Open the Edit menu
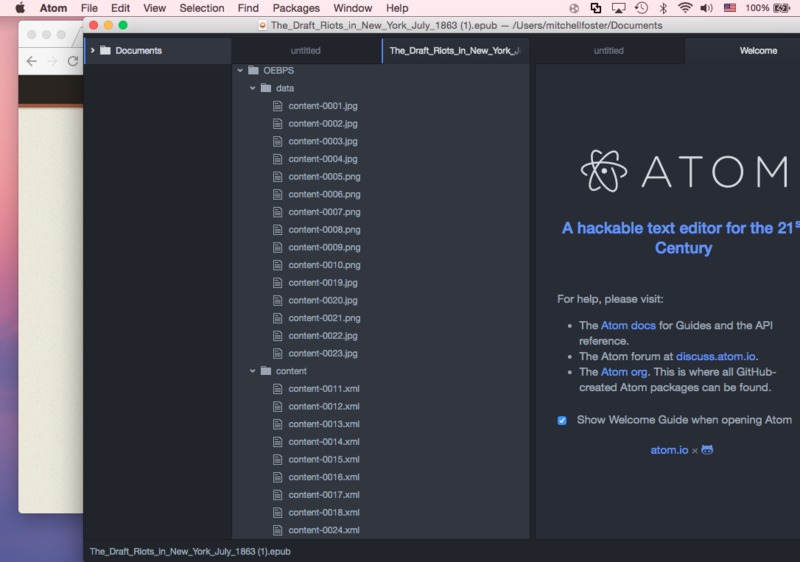Image resolution: width=800 pixels, height=562 pixels. tap(120, 8)
